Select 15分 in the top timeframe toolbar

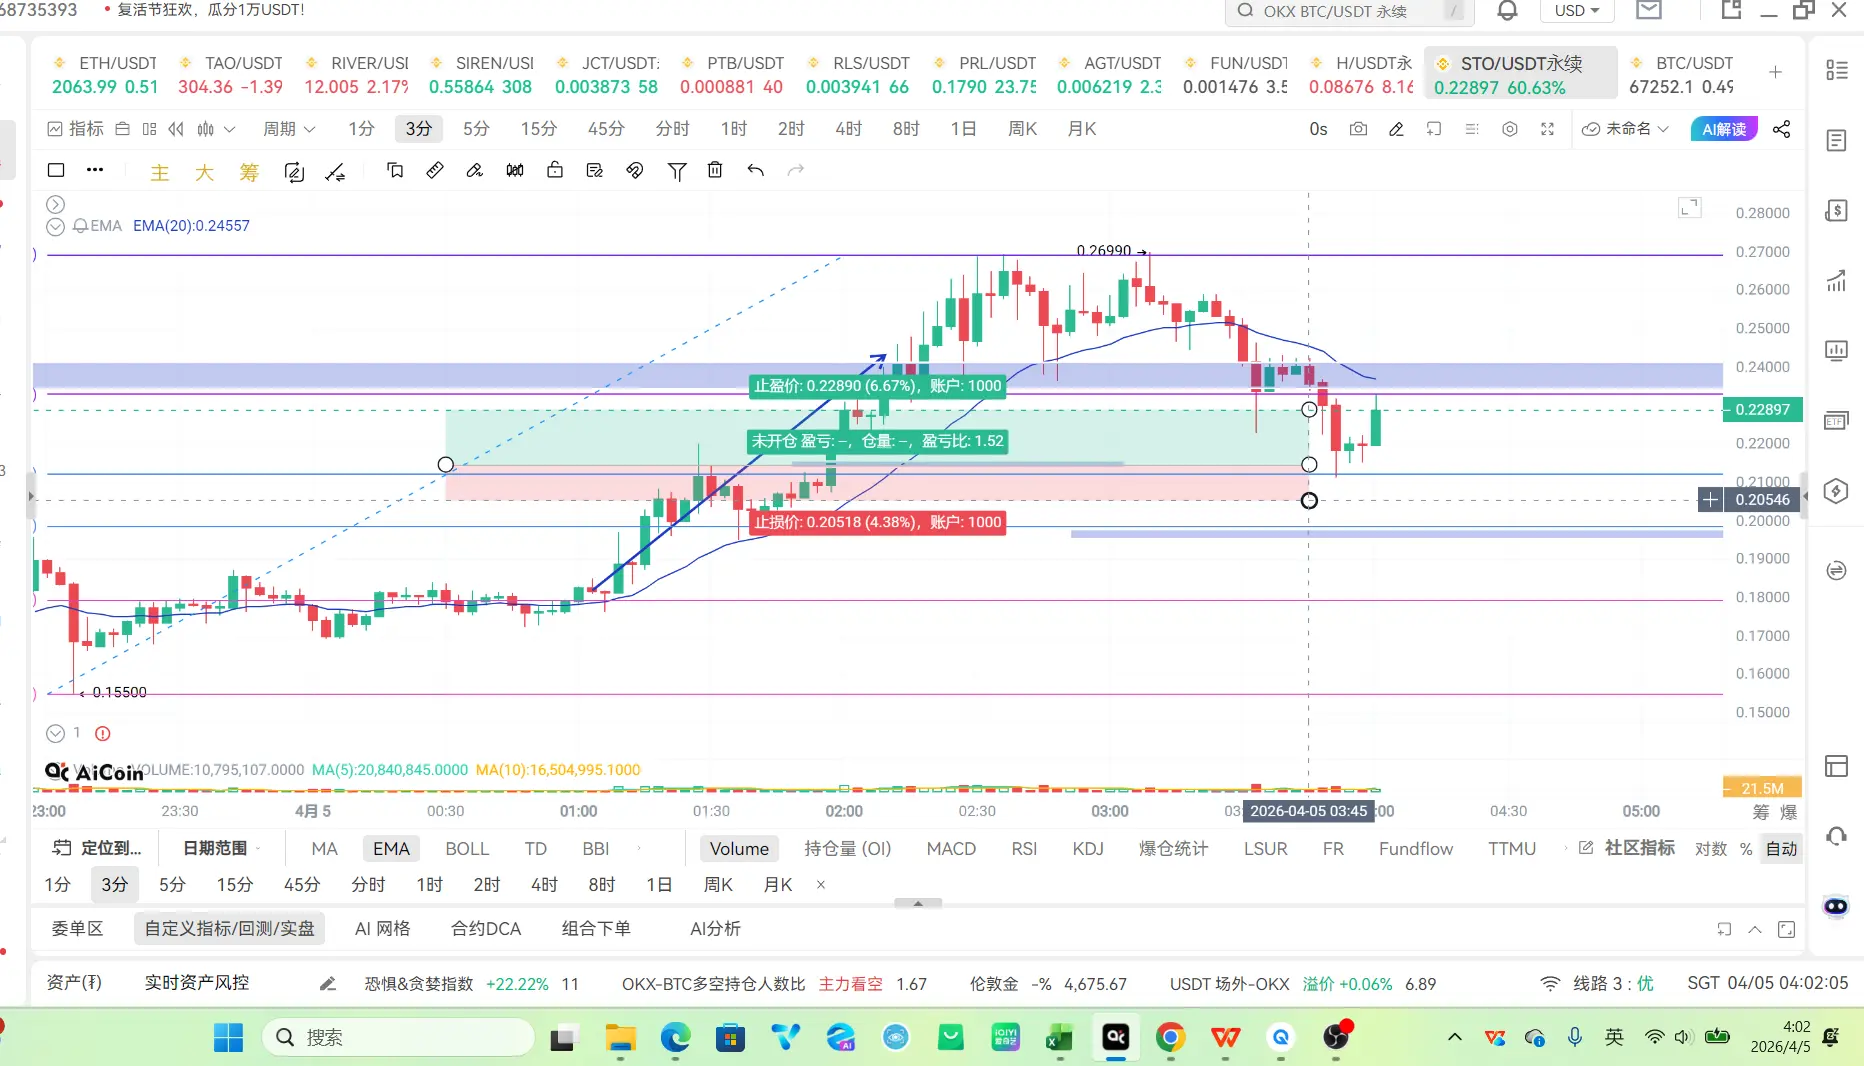[538, 129]
